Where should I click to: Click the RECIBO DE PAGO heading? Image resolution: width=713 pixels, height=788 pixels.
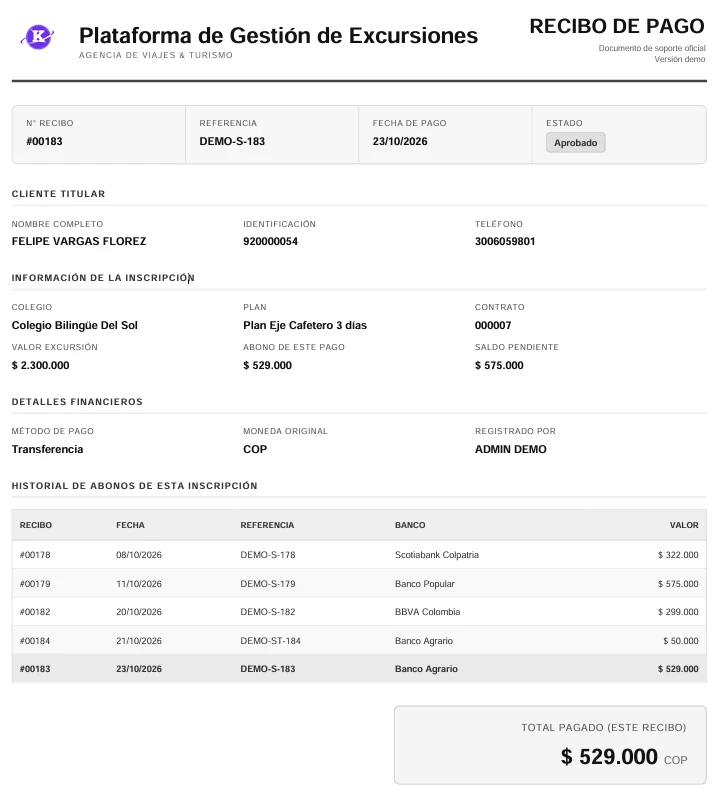[x=617, y=26]
